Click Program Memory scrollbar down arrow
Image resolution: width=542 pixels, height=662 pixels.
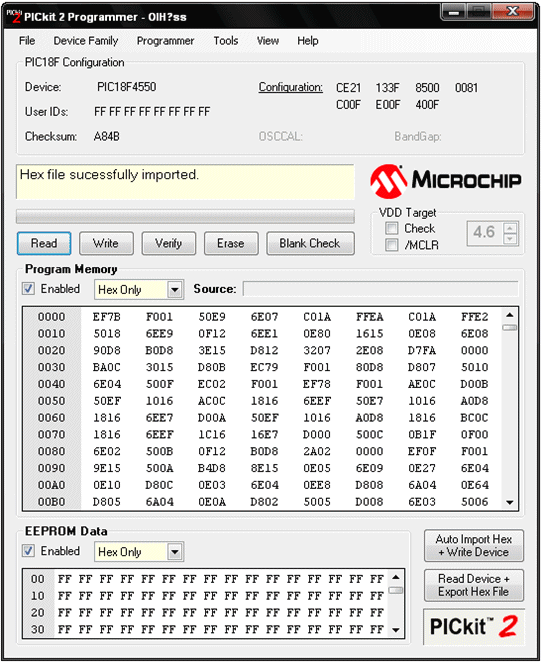pyautogui.click(x=509, y=502)
